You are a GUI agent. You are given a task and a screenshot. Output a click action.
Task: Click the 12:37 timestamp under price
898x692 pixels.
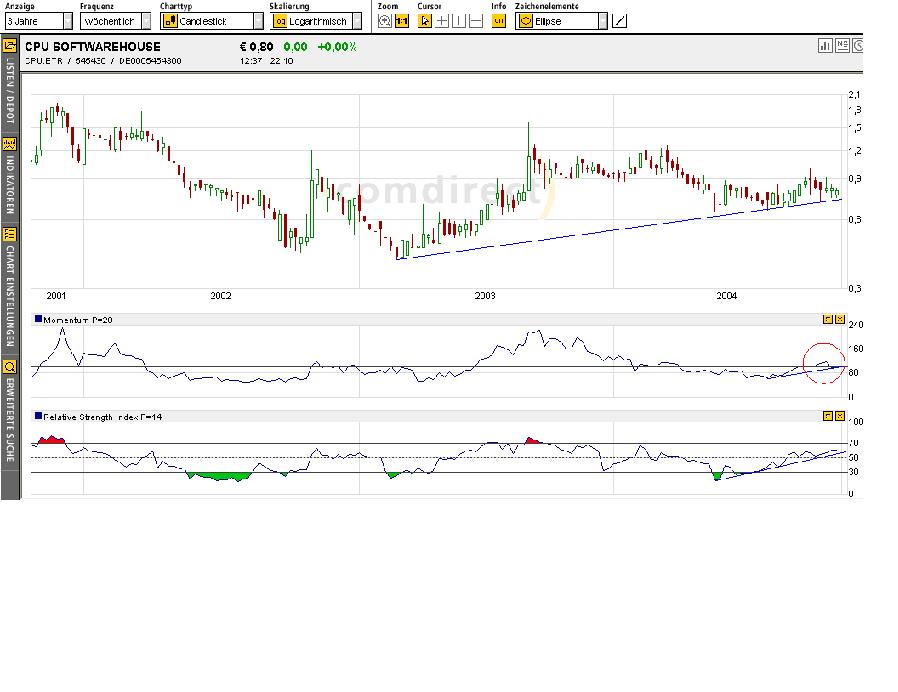(251, 61)
